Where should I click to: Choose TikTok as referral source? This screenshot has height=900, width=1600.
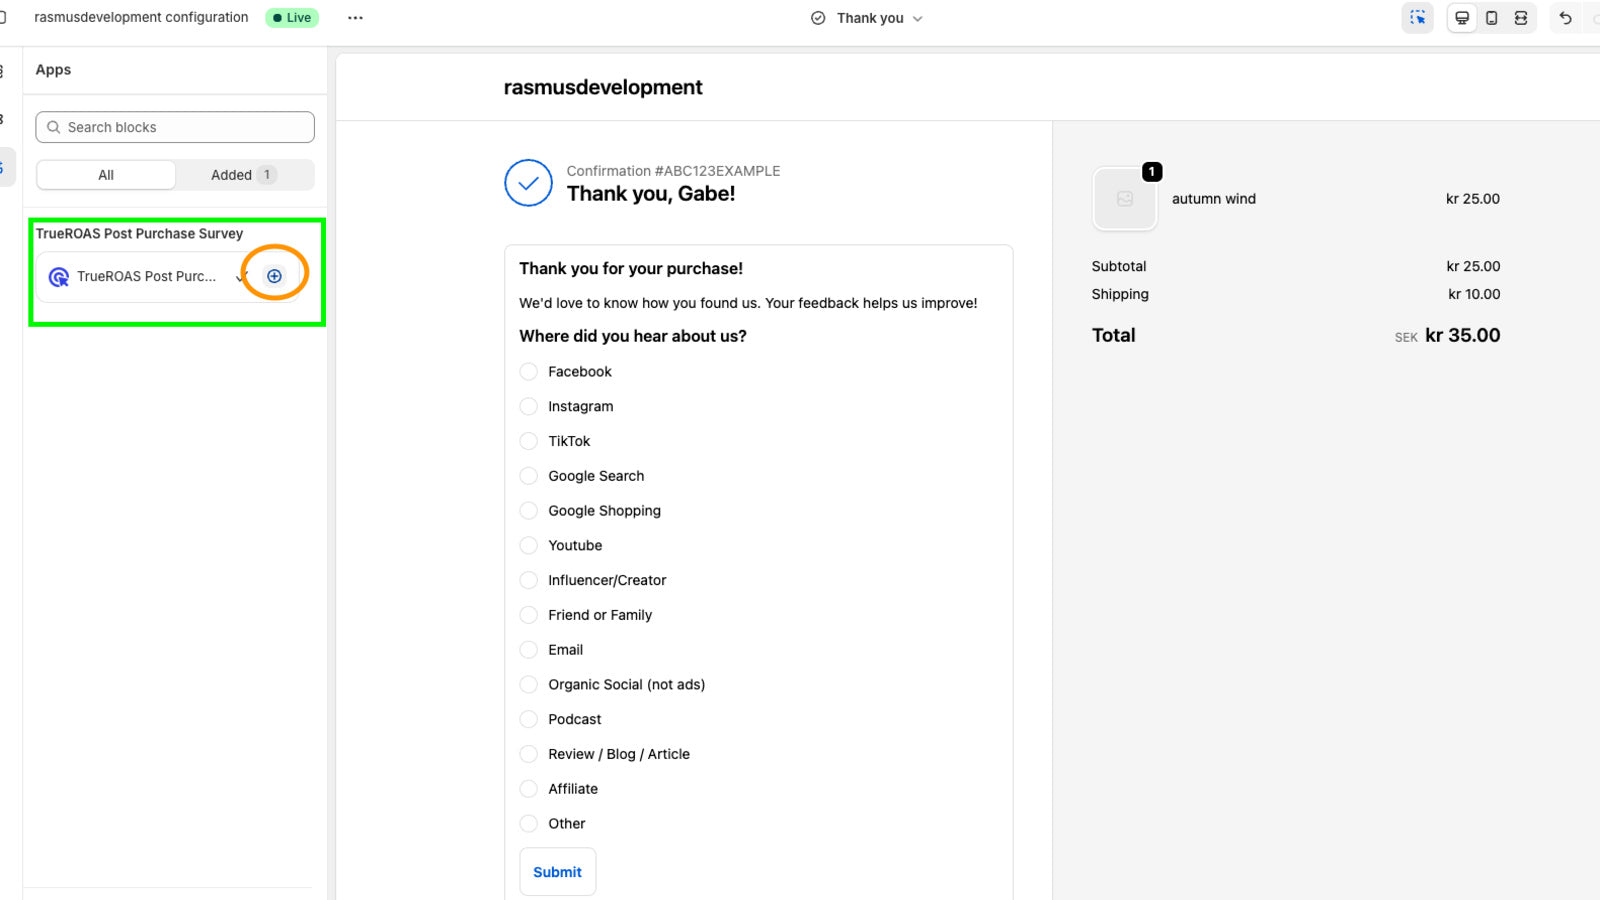[528, 441]
